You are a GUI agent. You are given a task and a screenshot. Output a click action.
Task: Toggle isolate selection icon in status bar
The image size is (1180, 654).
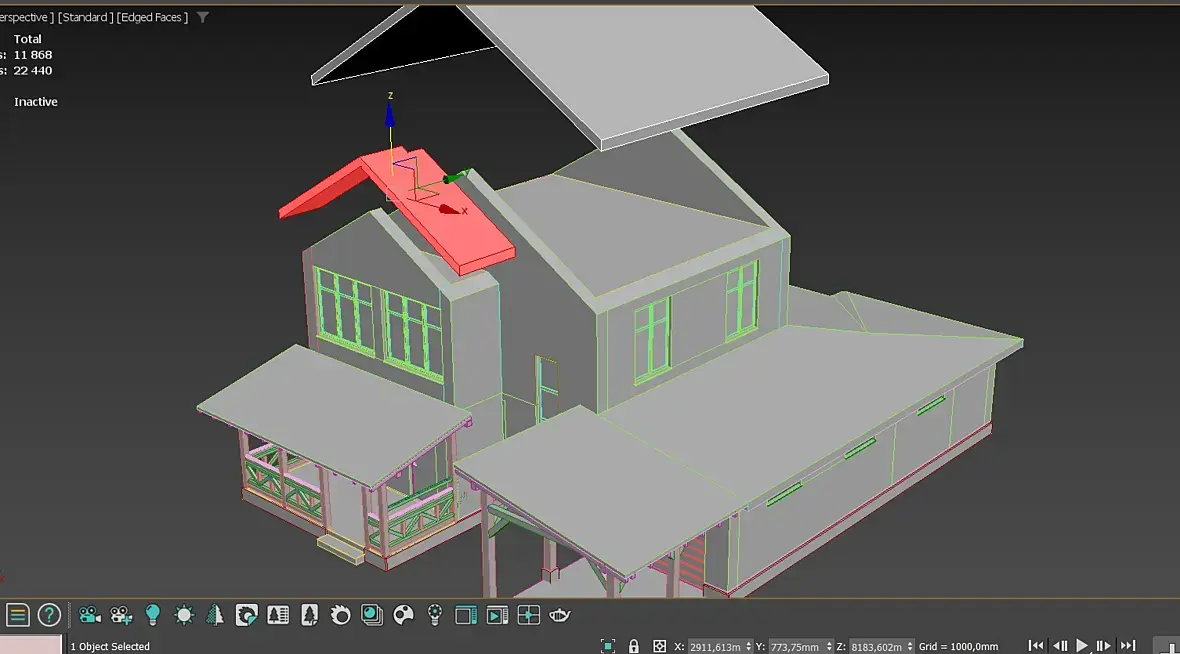pos(607,646)
